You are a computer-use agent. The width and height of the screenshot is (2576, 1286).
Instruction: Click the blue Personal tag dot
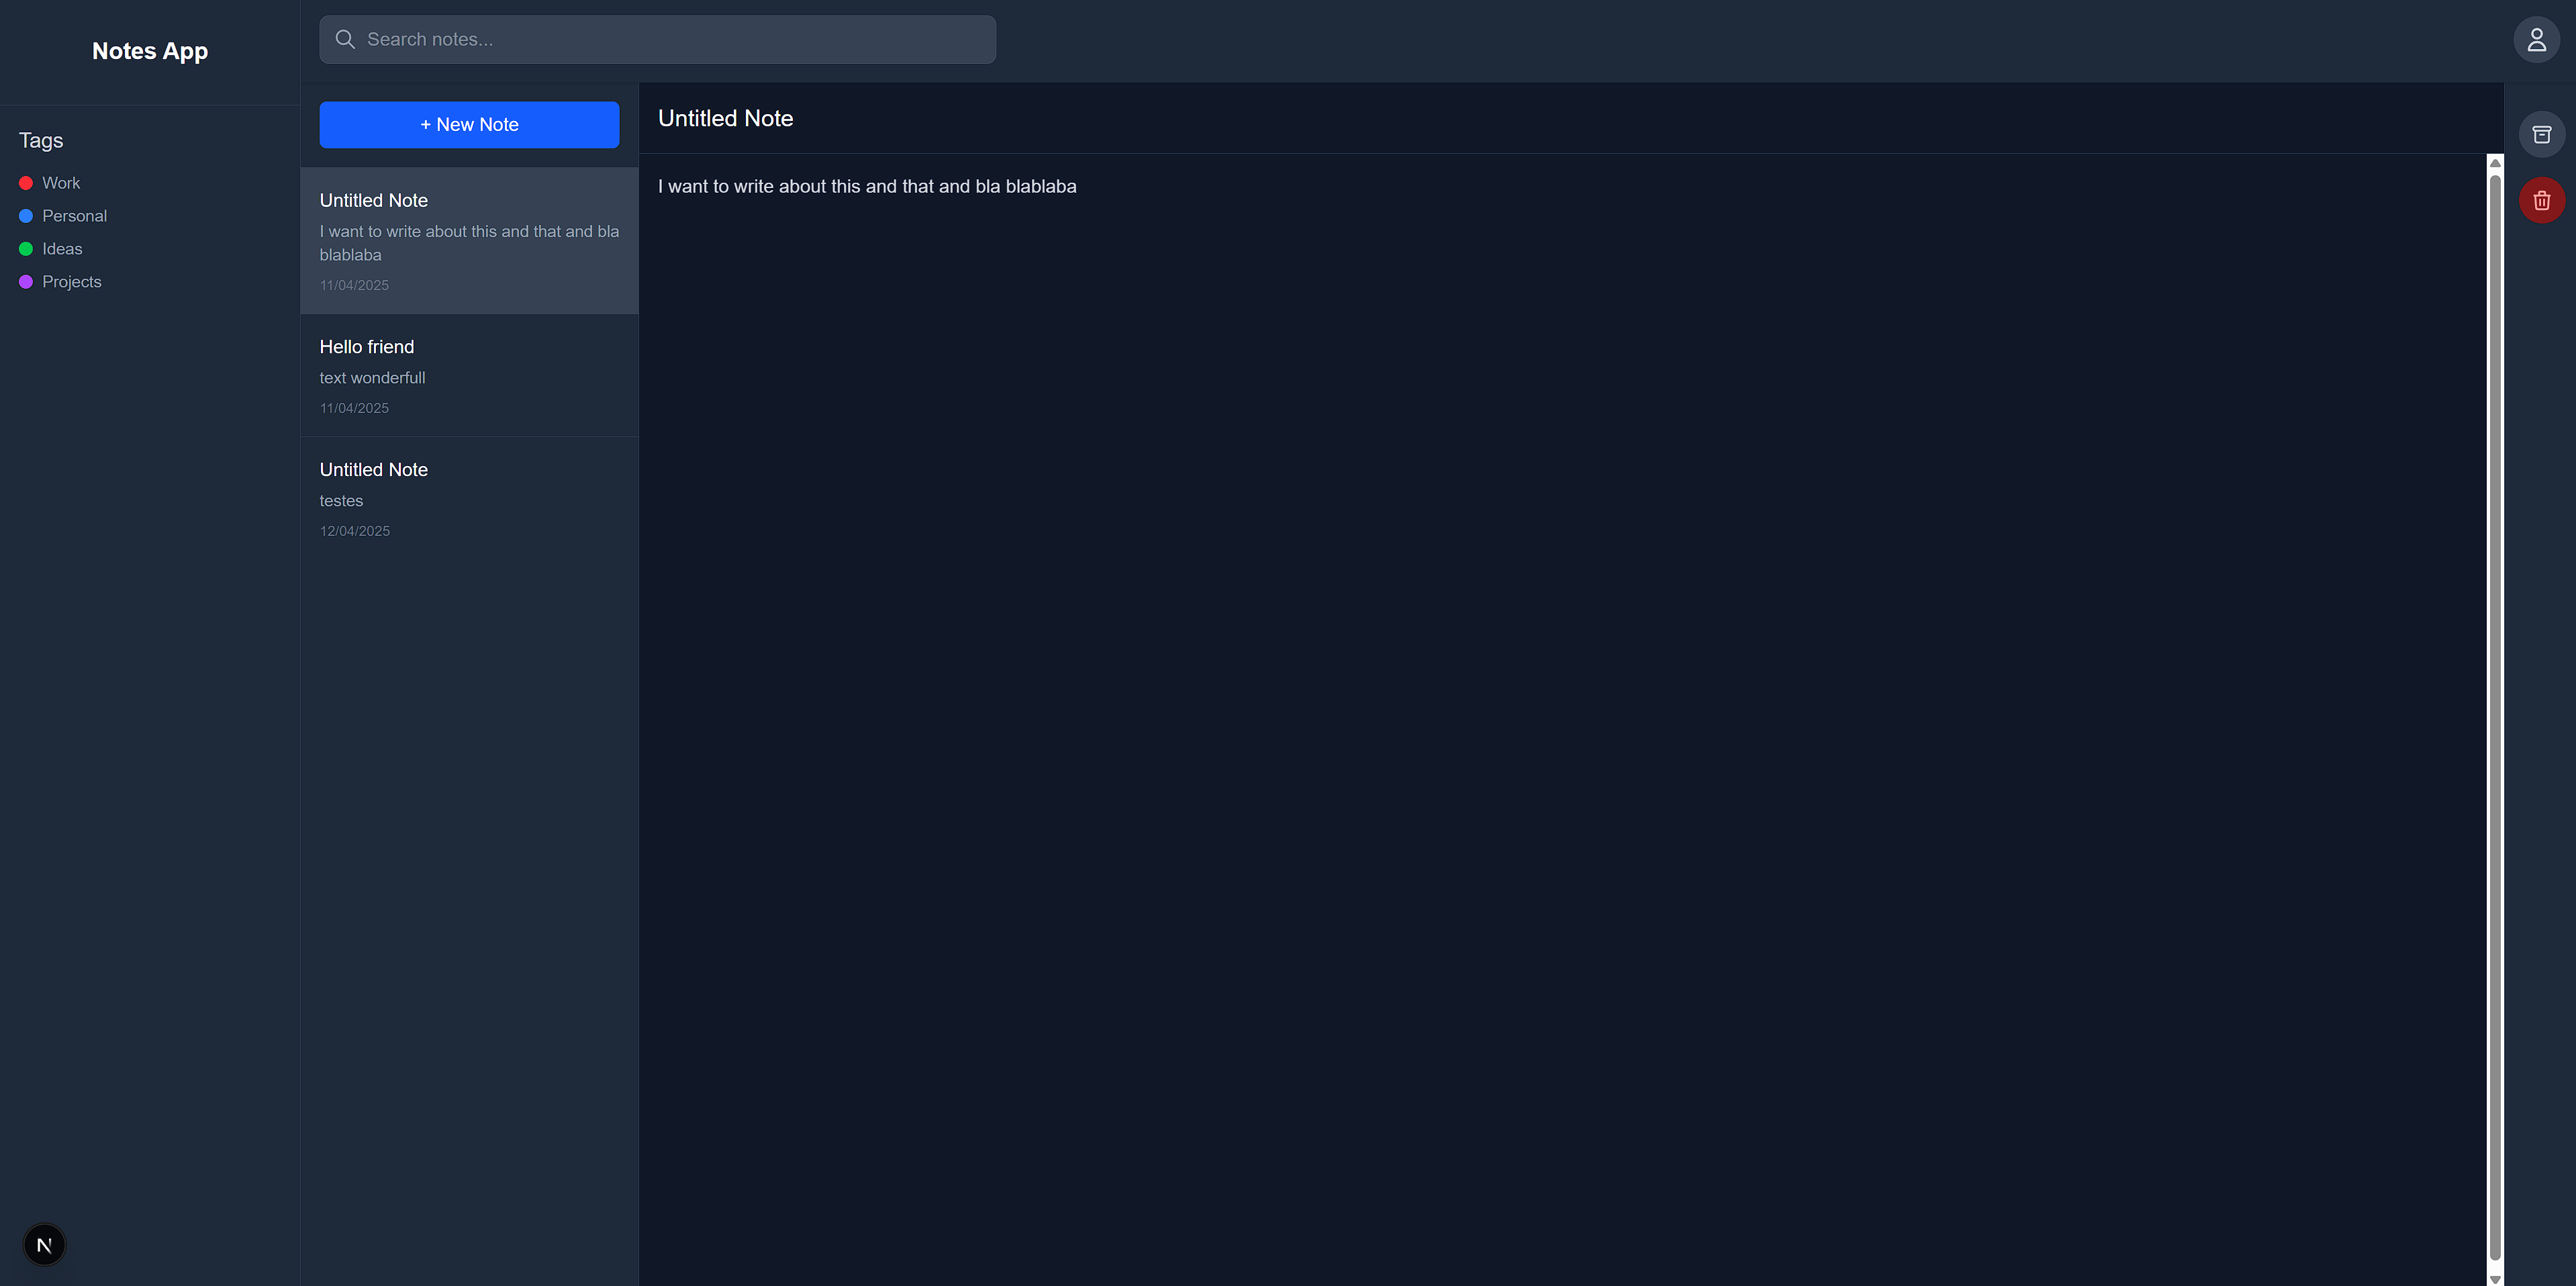coord(26,216)
